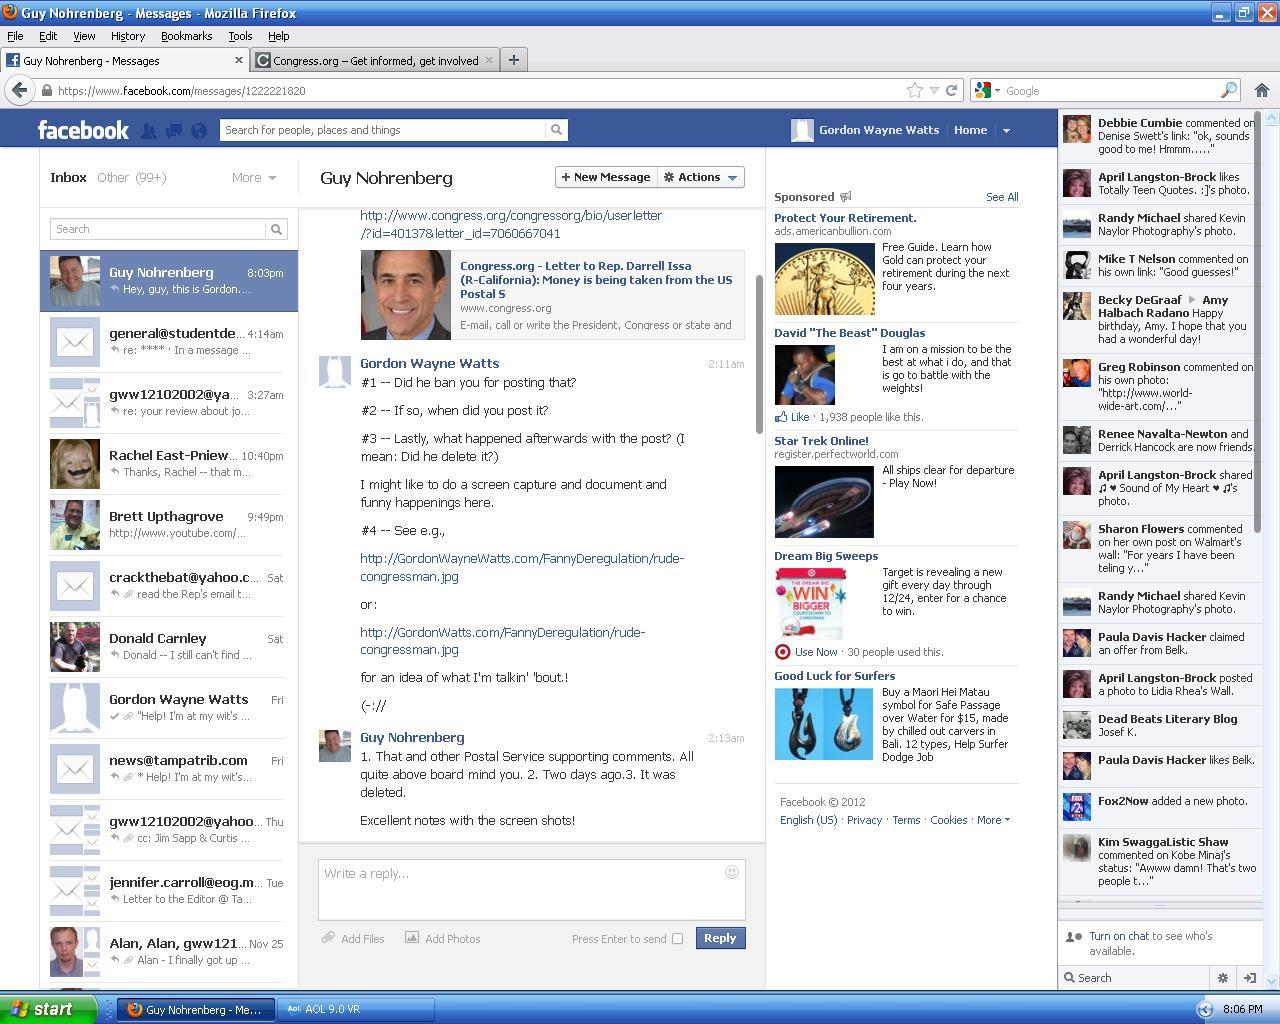Close the Congress.org tab
Screen dimensions: 1280x1024
[x=489, y=60]
